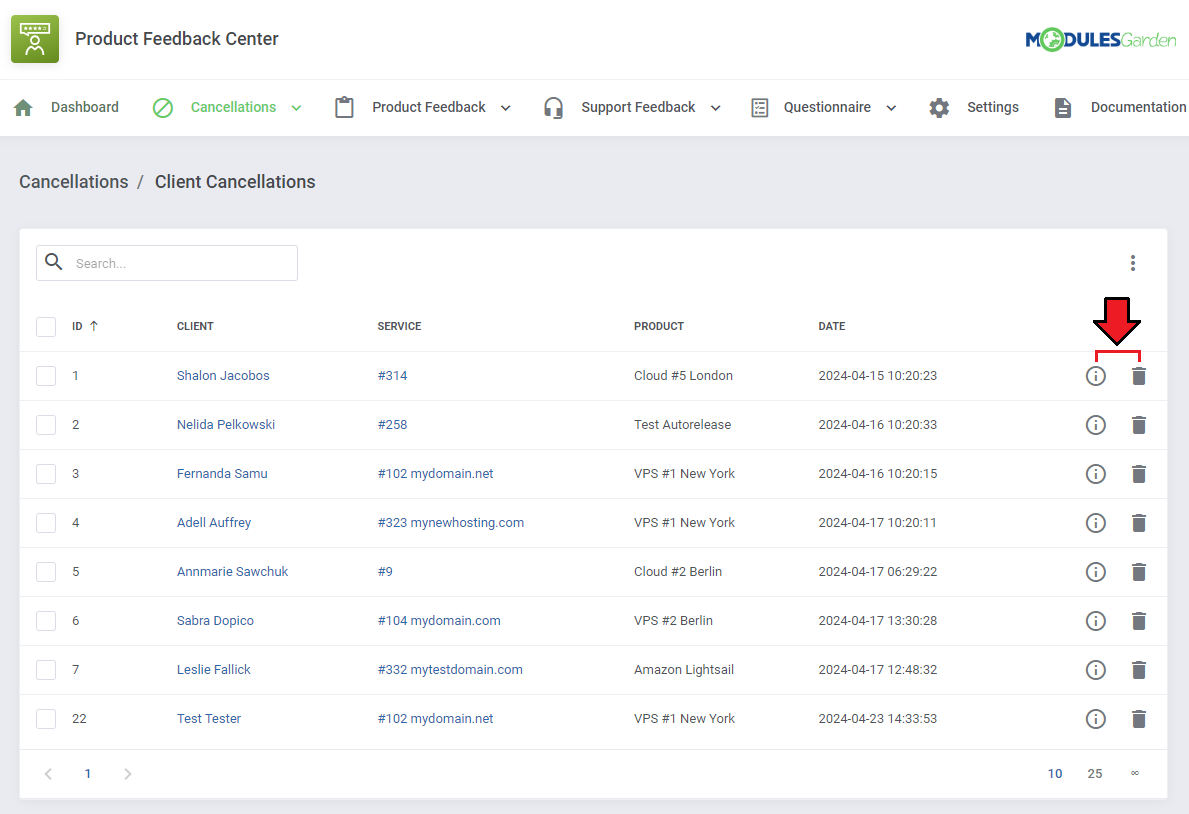
Task: View info for Nelida Pelkowski cancellation
Action: [x=1096, y=425]
